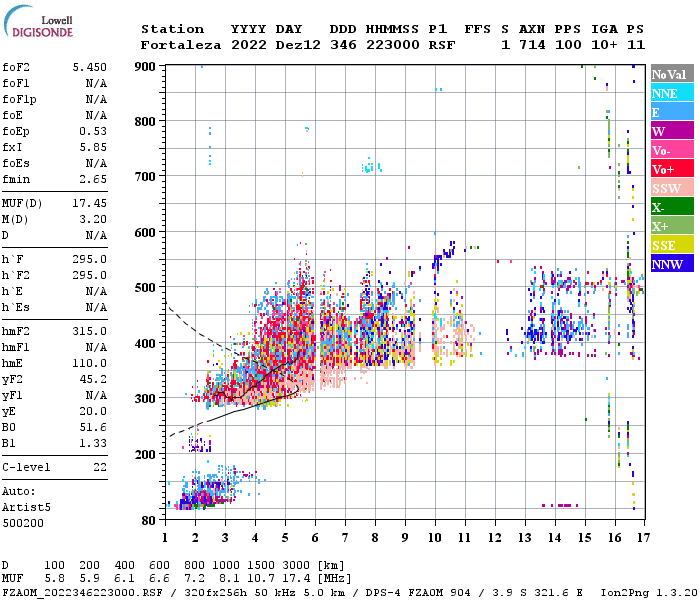Screen dimensions: 700x600
Task: Click the FZA0M_2022346223000.RSF file name
Action: tap(82, 592)
